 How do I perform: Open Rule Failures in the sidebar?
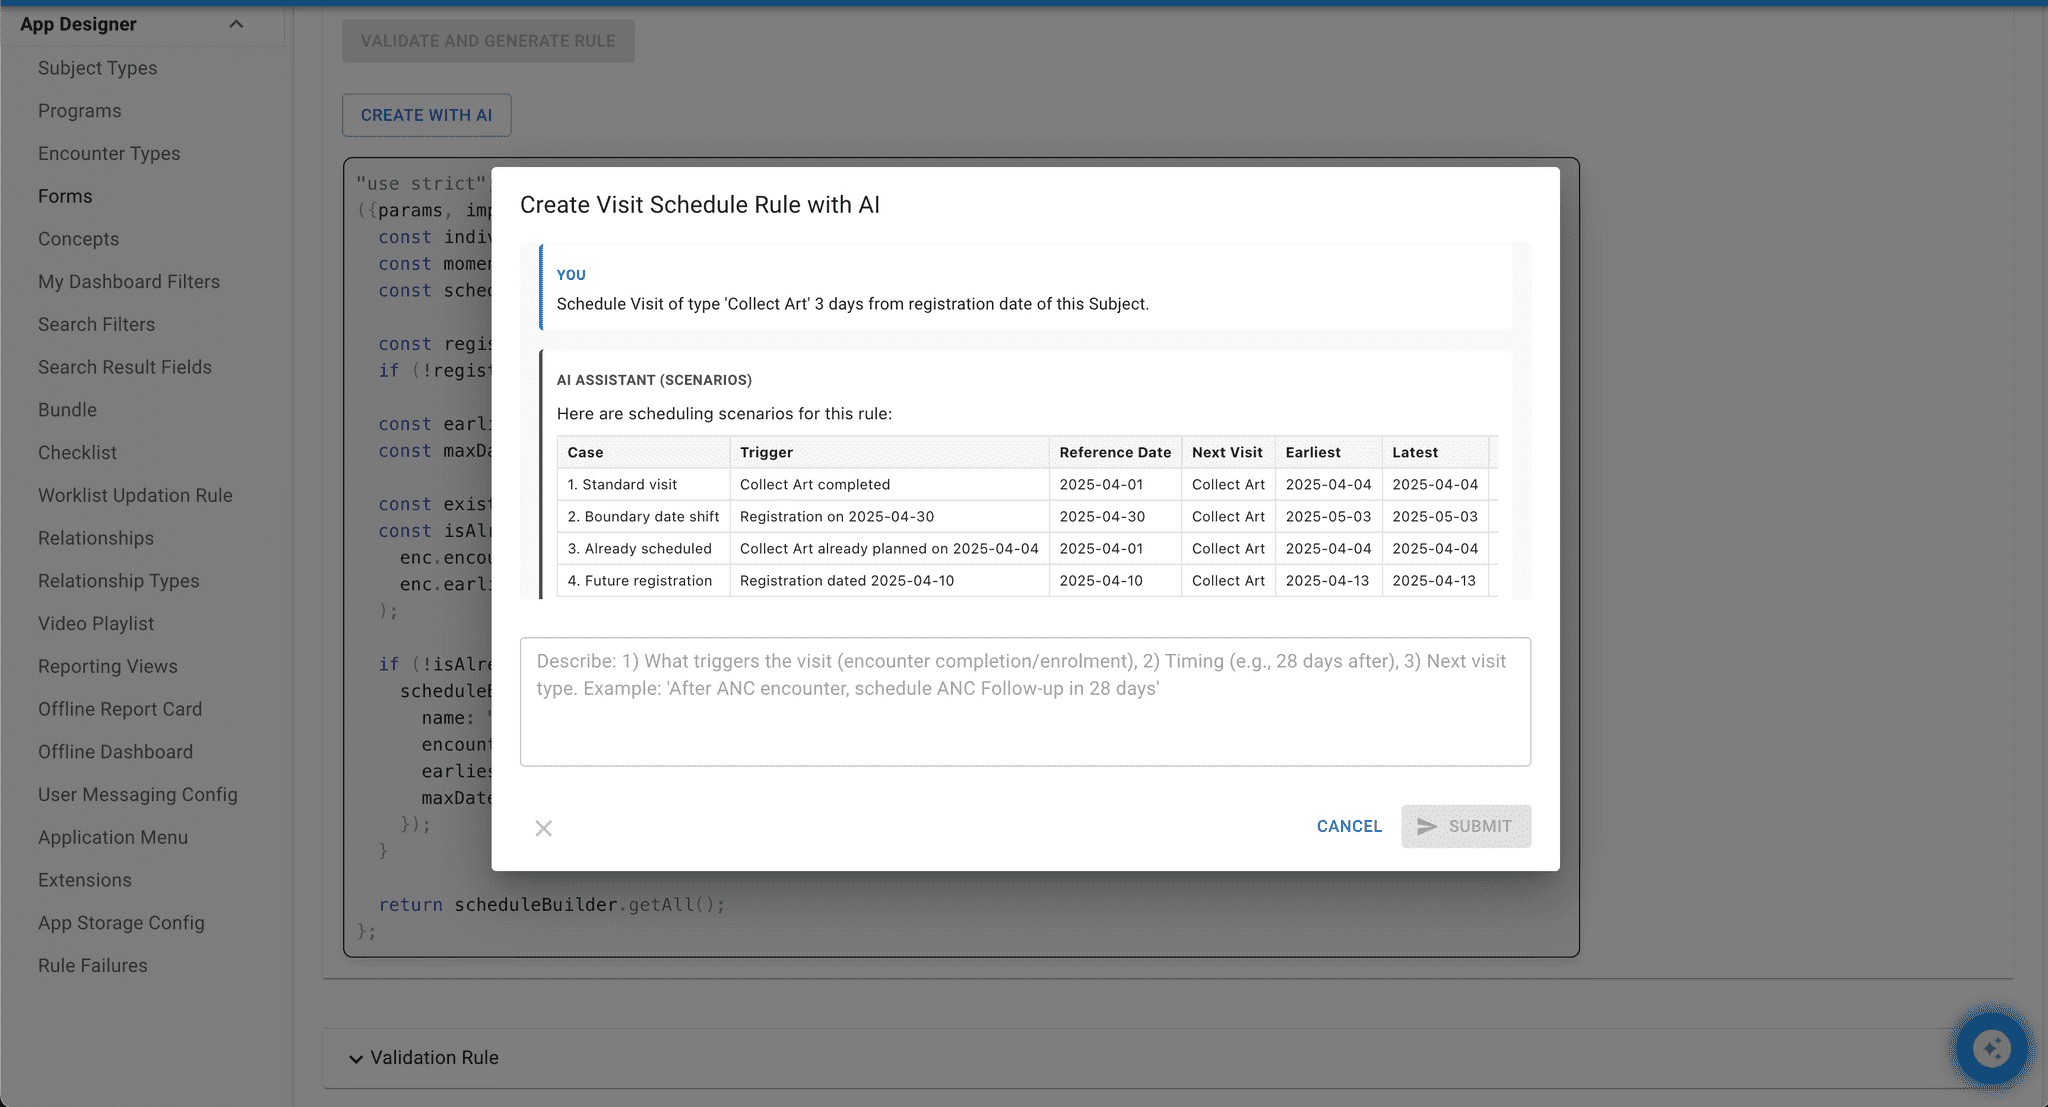click(93, 965)
